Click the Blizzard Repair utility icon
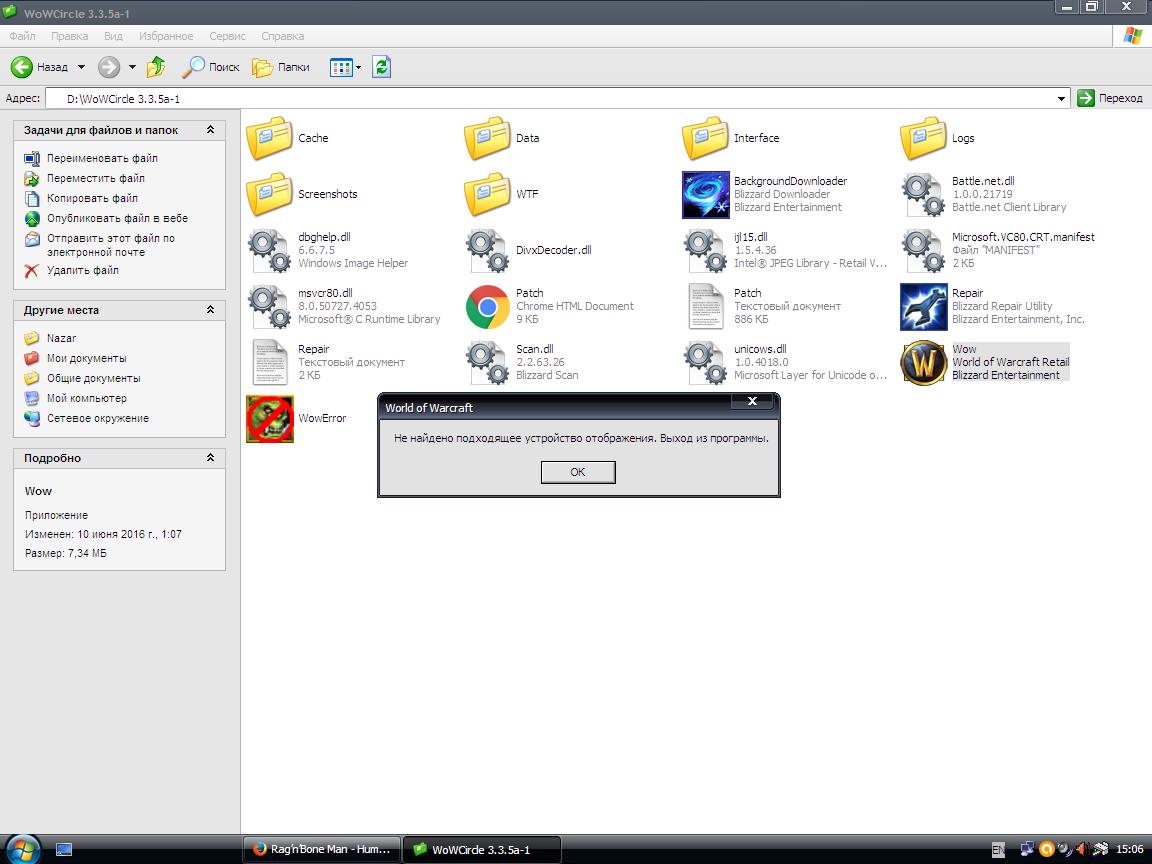Image resolution: width=1152 pixels, height=864 pixels. [x=923, y=306]
